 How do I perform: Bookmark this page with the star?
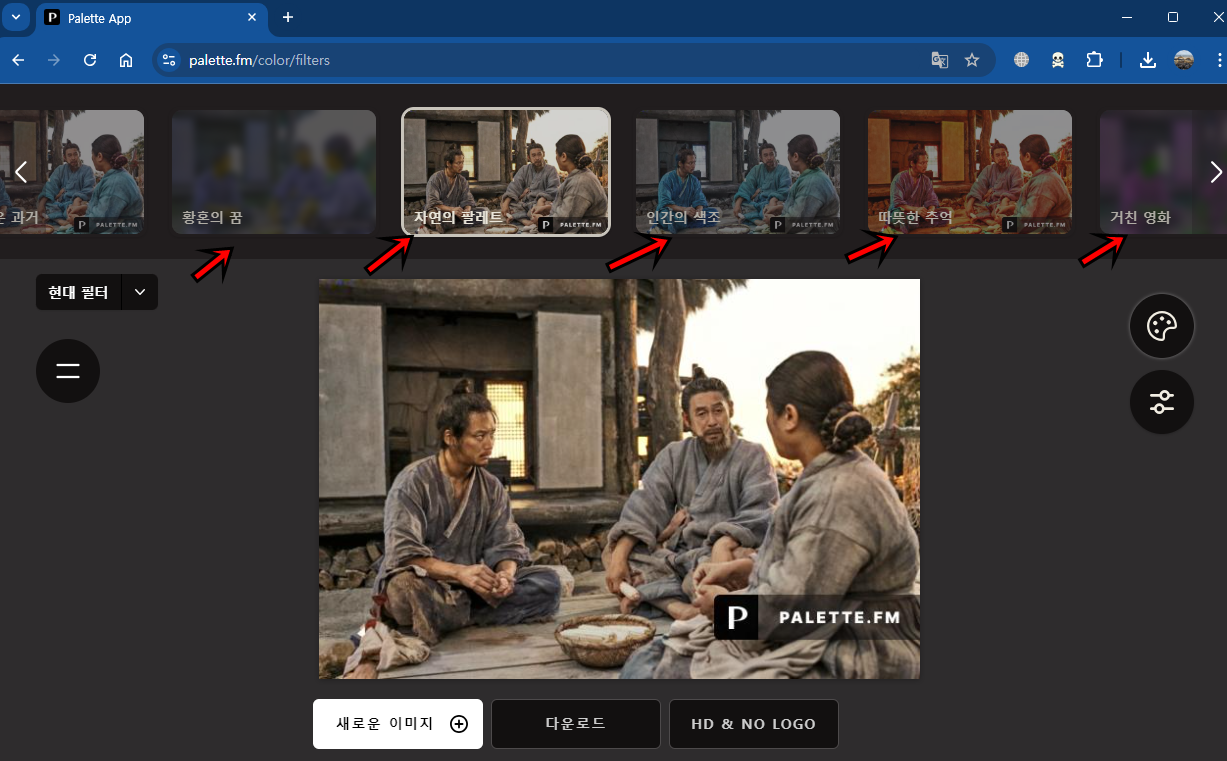[x=972, y=60]
